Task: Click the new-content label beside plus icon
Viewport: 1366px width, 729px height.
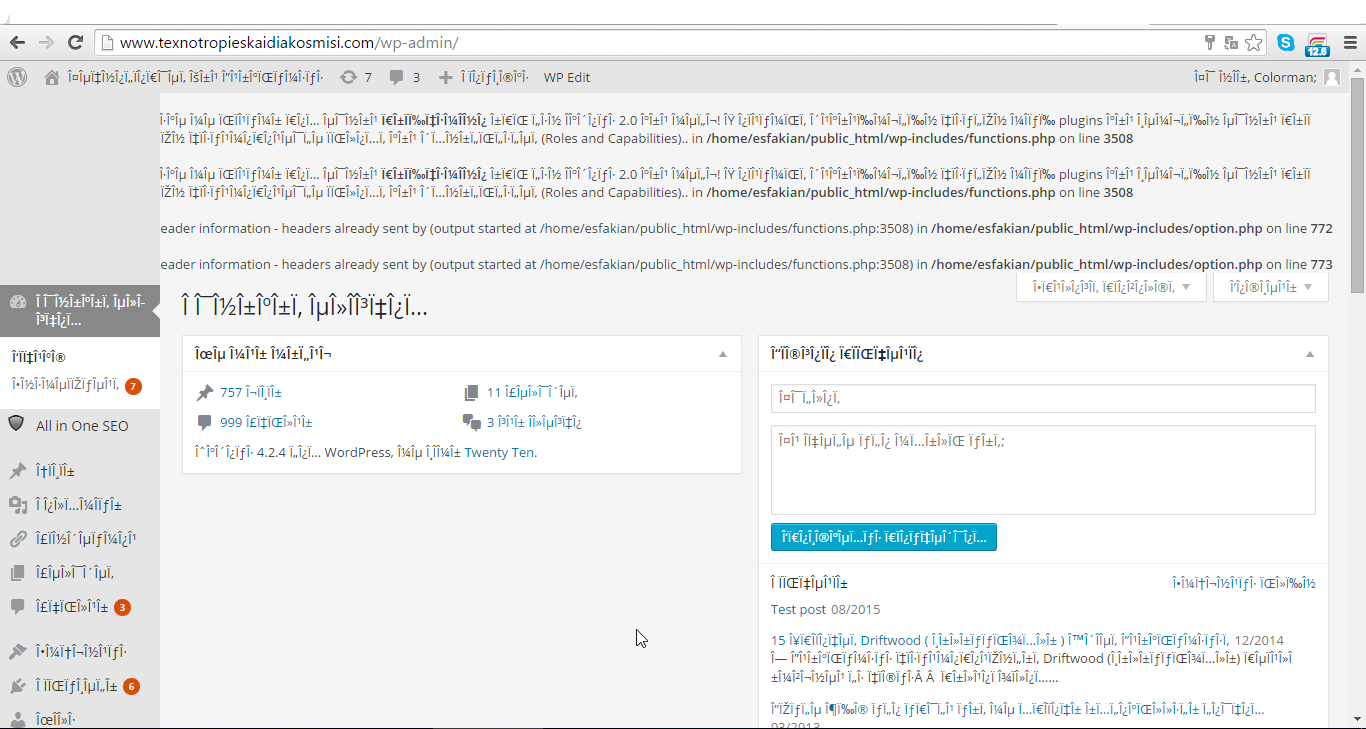Action: 493,77
